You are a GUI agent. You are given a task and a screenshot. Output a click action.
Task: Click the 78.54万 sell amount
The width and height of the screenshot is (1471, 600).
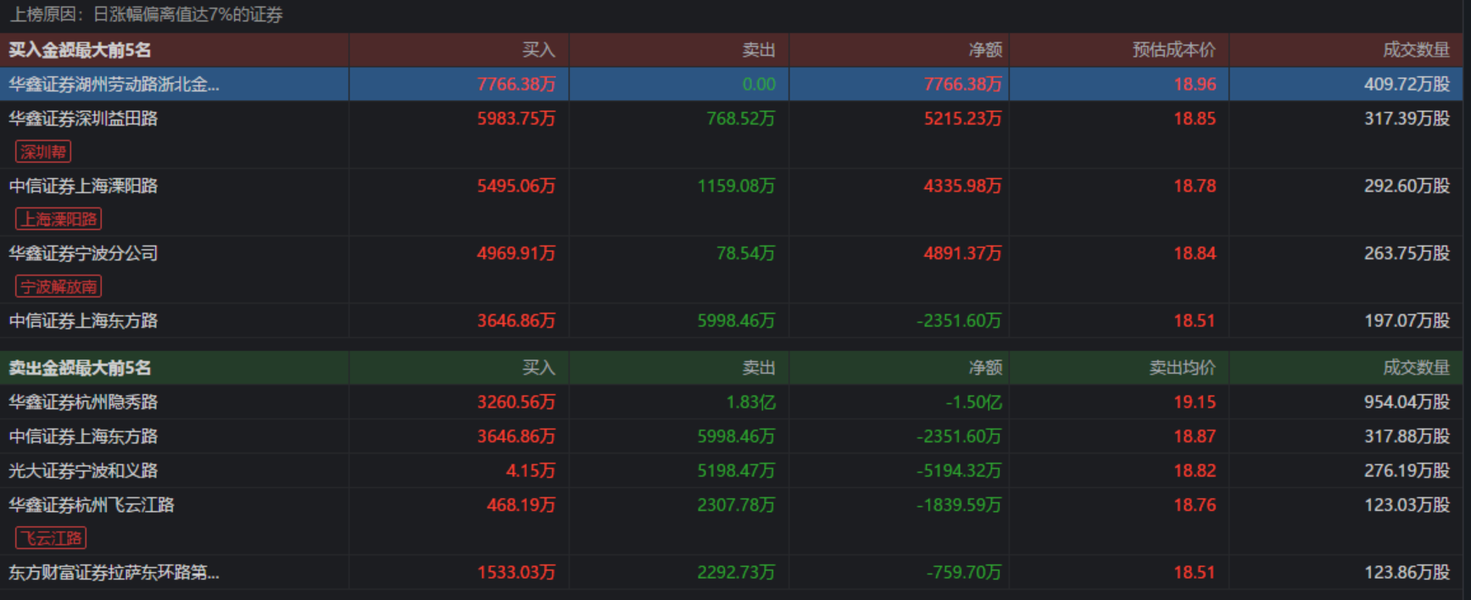[745, 254]
